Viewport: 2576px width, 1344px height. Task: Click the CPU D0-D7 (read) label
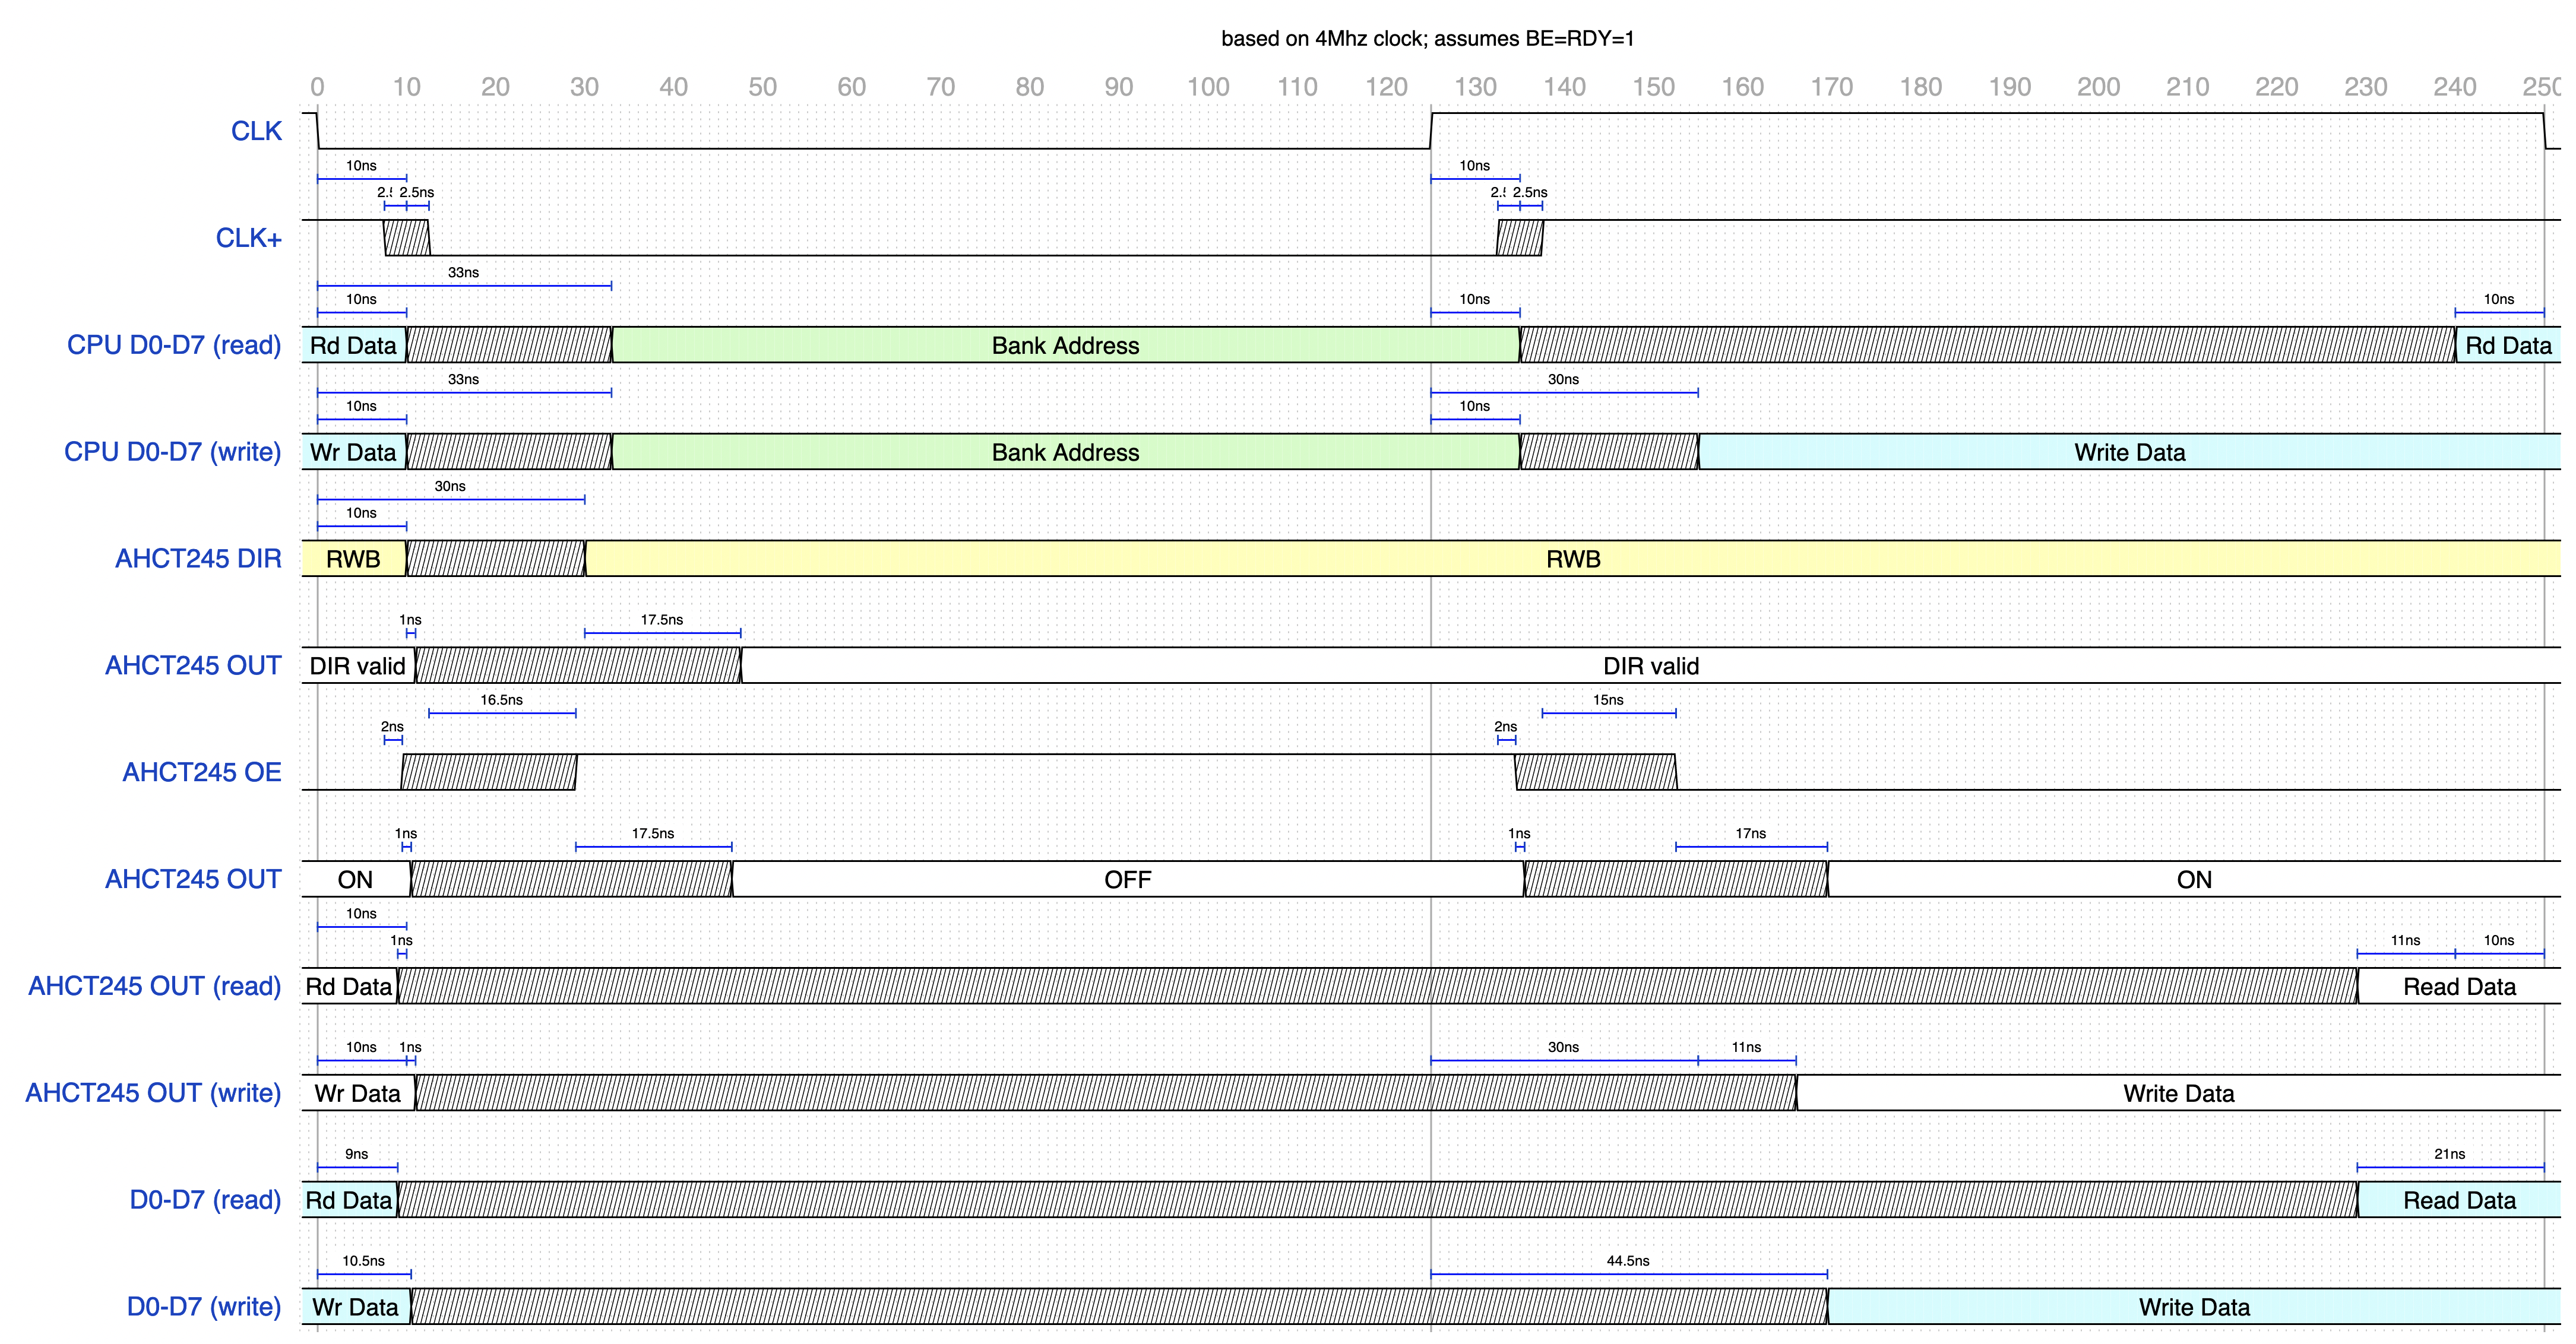(x=173, y=345)
